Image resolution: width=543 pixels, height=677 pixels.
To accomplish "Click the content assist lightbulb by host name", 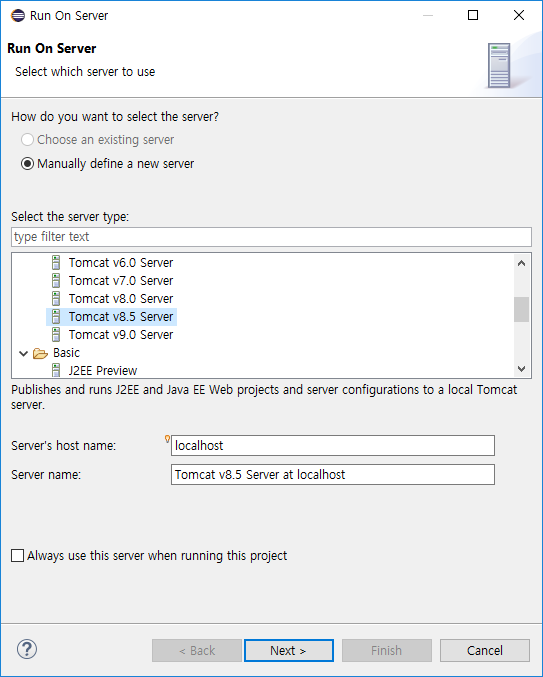I will tap(167, 439).
